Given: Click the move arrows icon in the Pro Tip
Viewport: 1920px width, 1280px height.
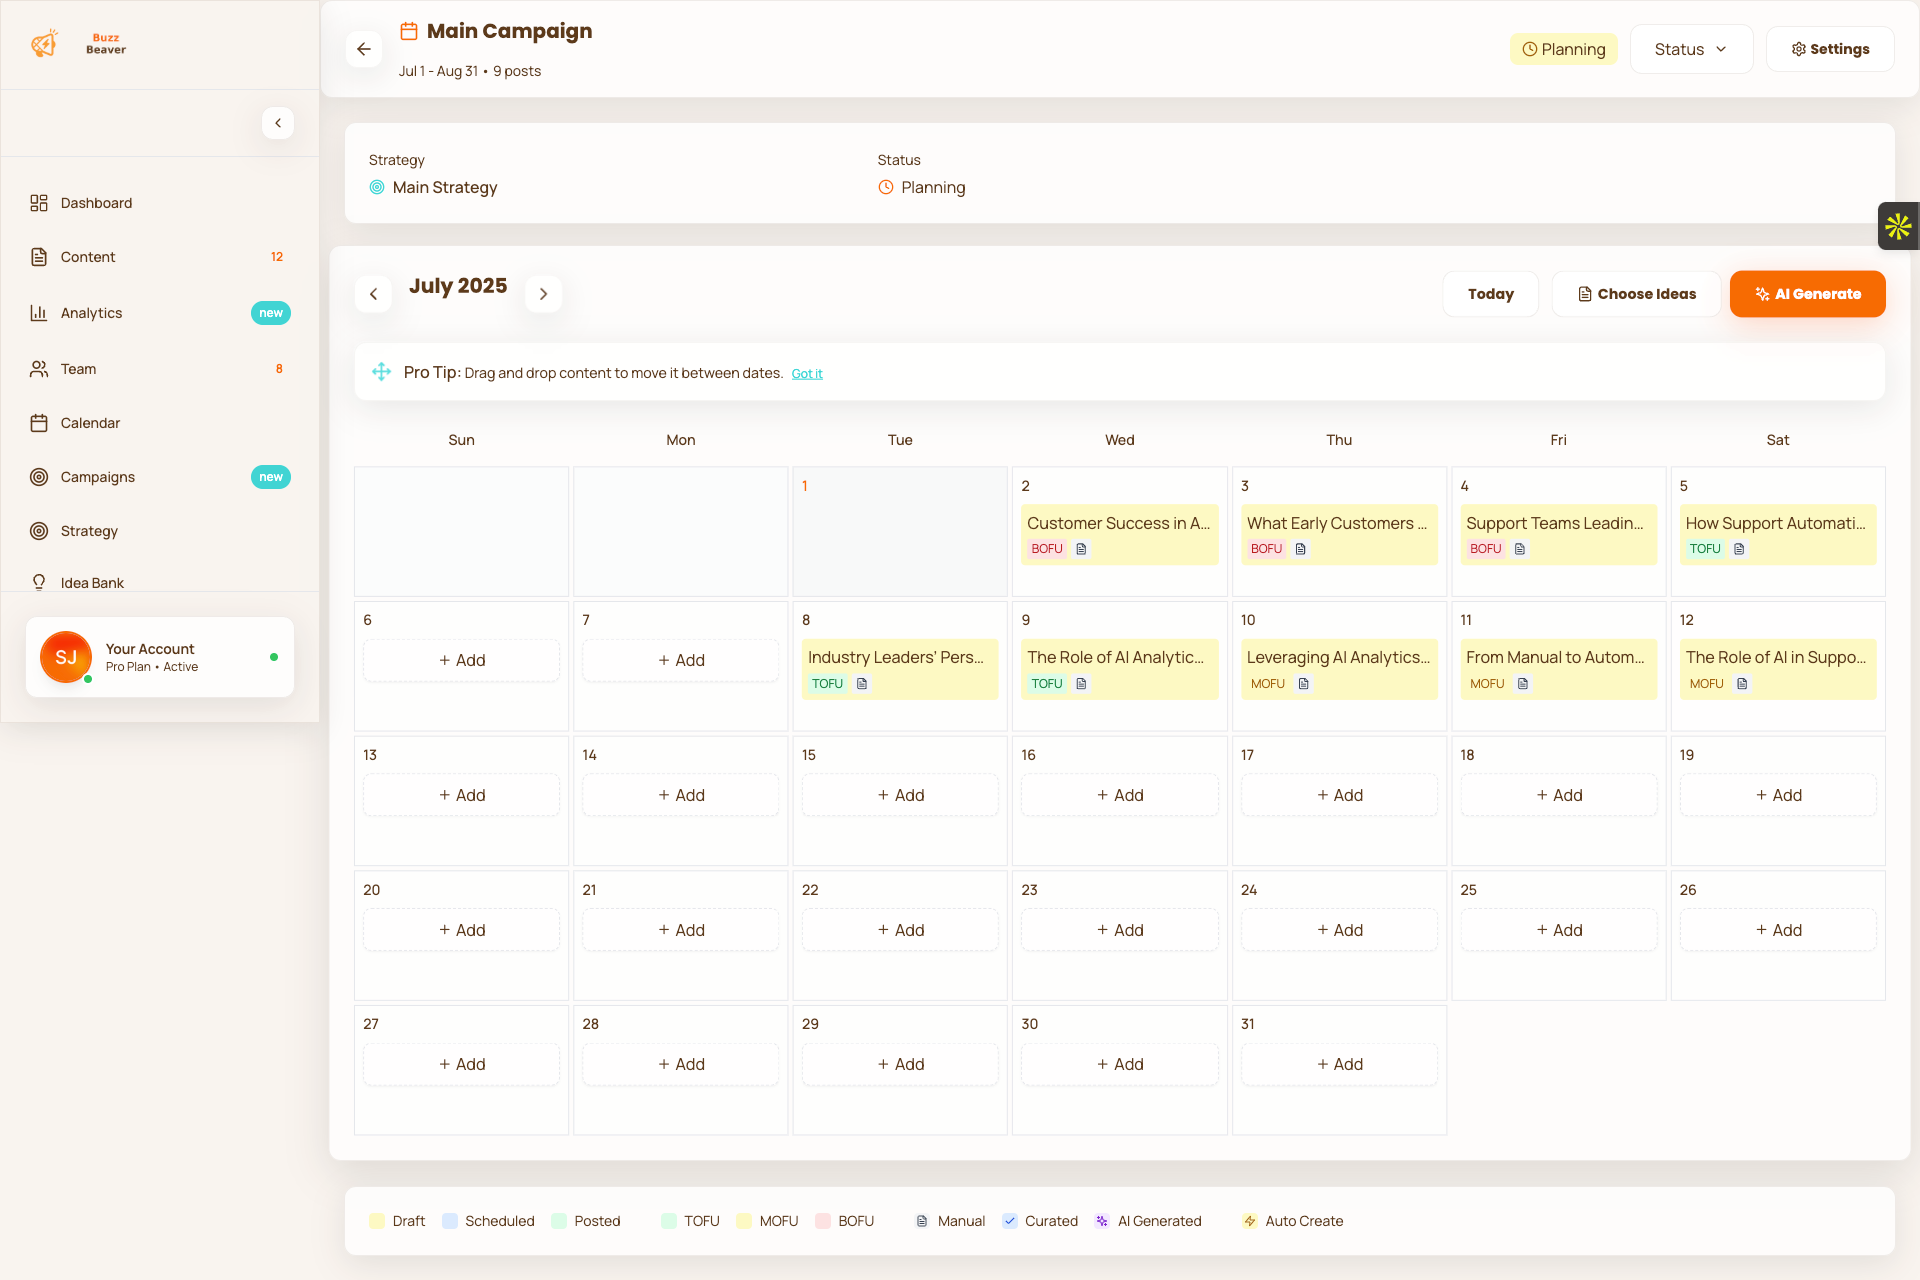Looking at the screenshot, I should tap(381, 372).
